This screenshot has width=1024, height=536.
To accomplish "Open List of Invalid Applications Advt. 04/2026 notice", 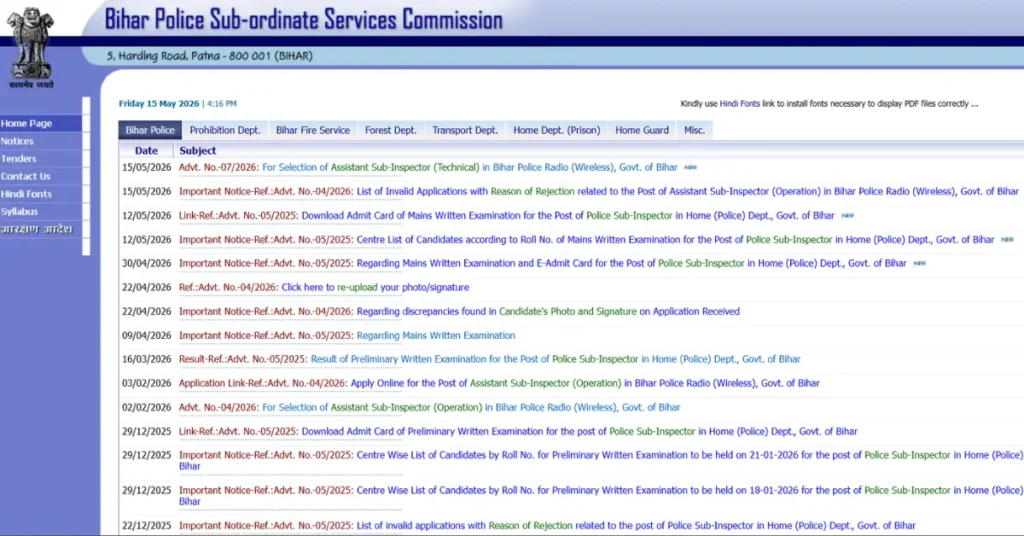I will pos(598,191).
